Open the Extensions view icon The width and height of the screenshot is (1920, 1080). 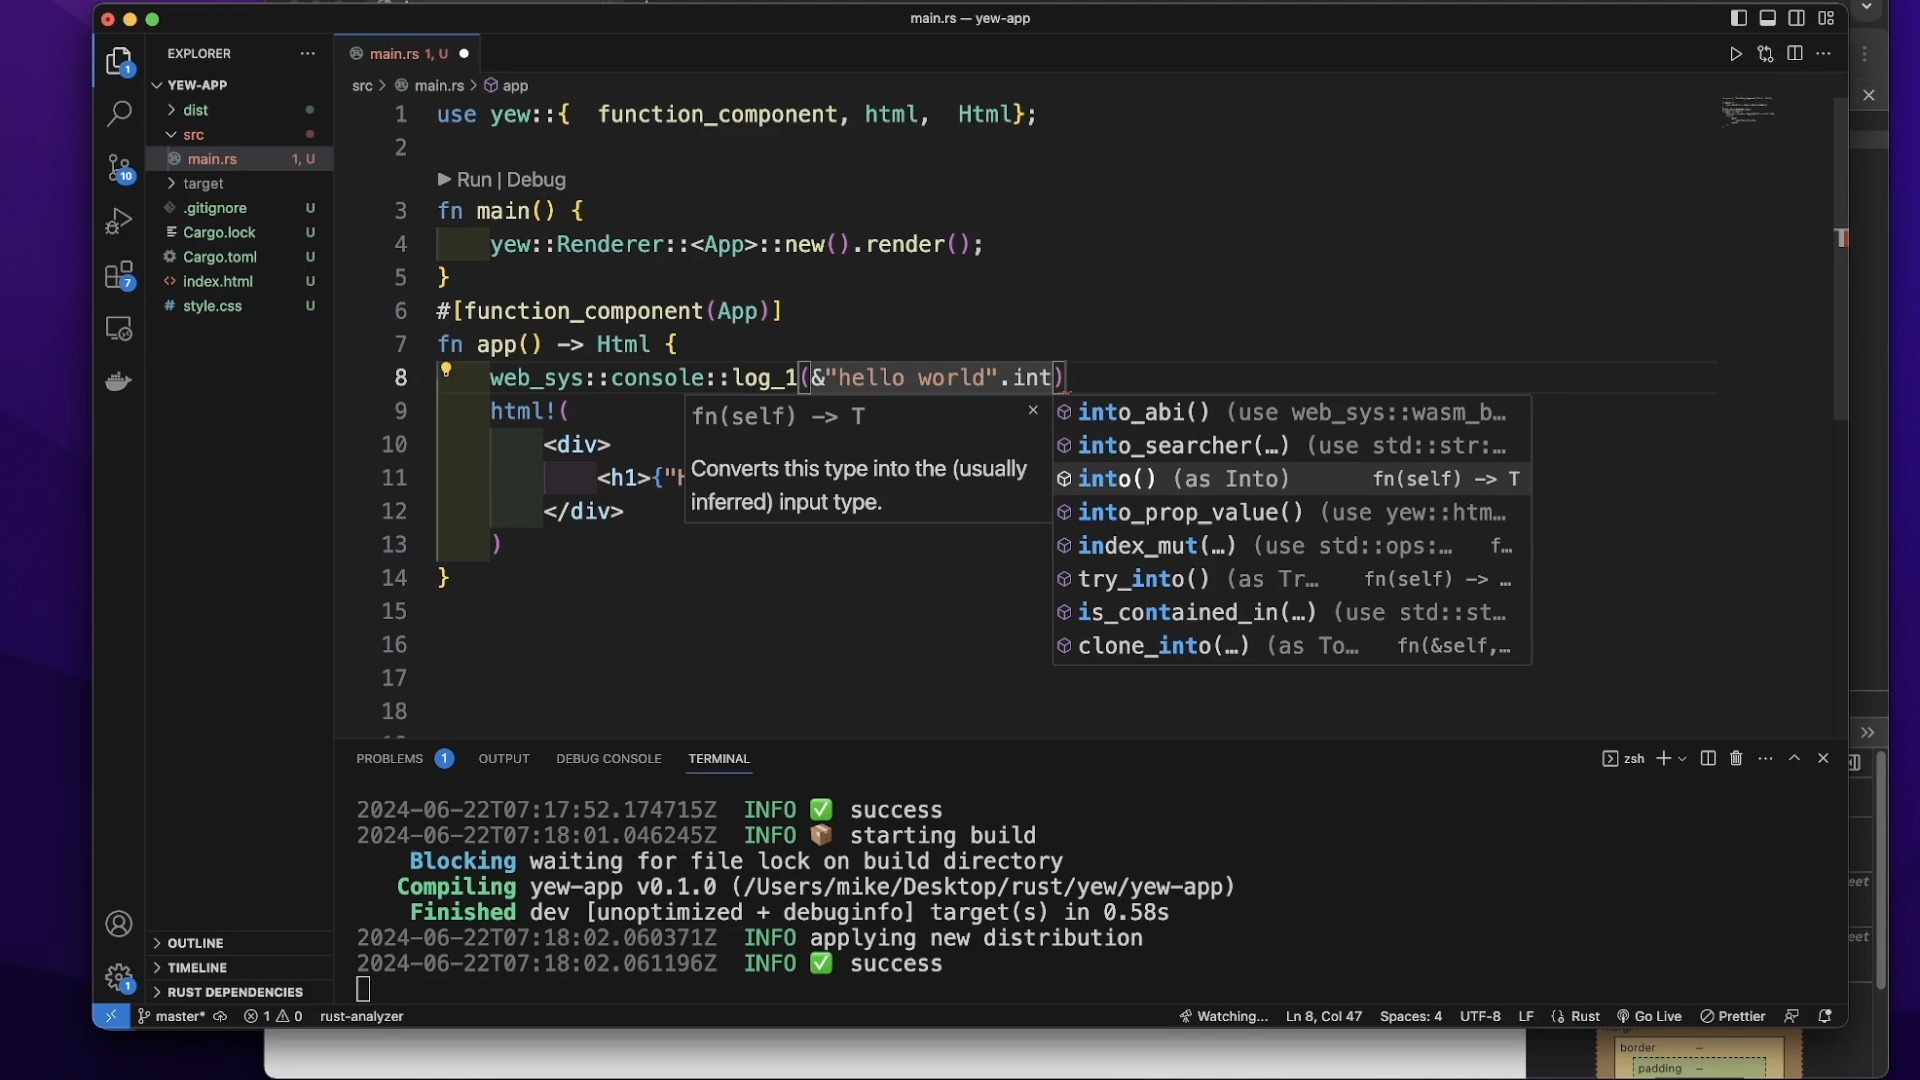tap(119, 275)
